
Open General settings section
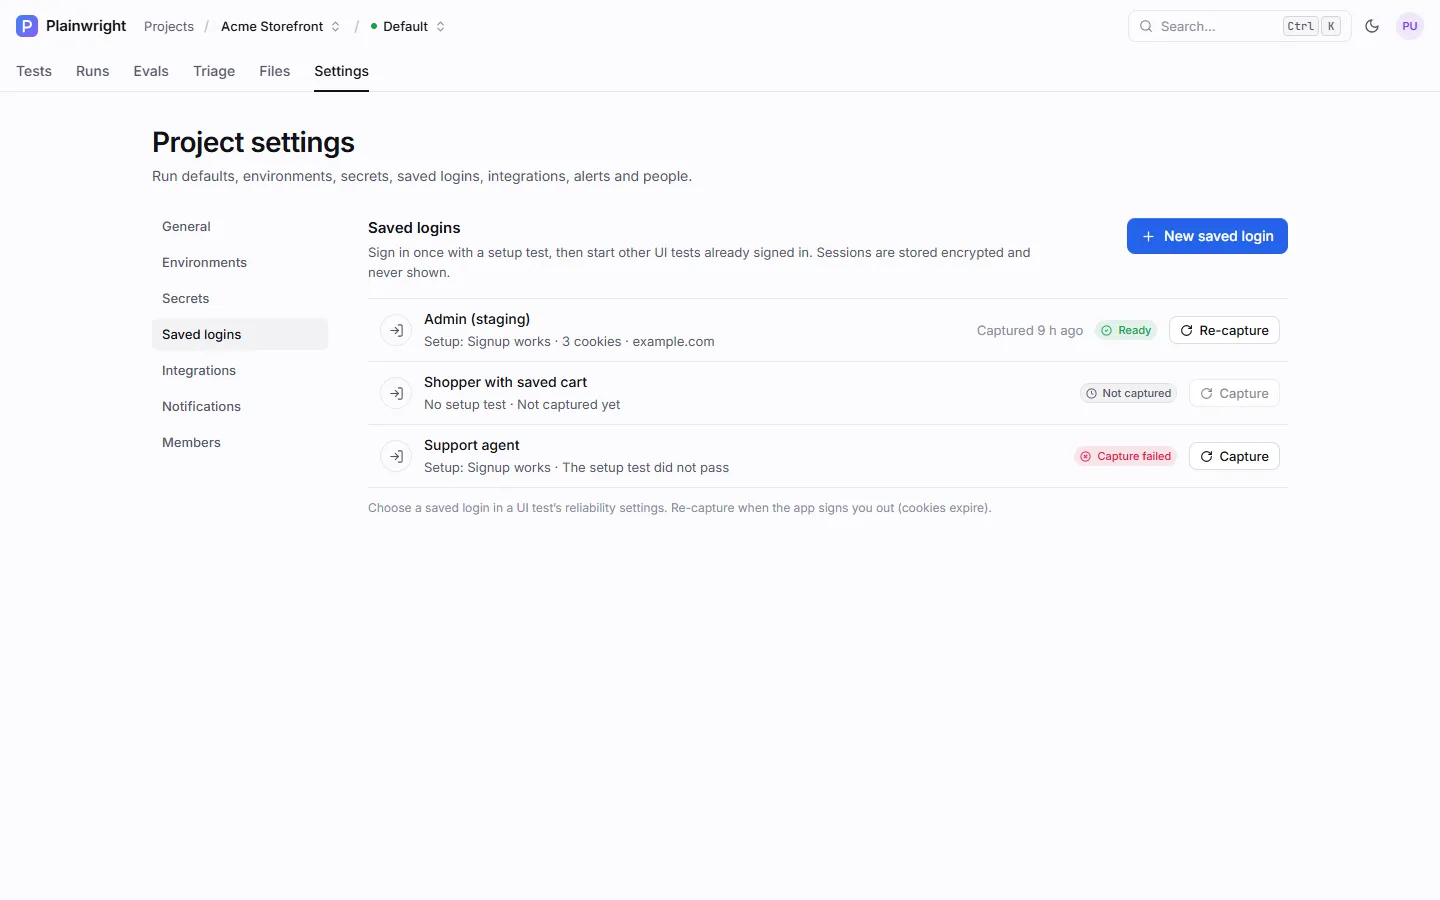coord(240,226)
